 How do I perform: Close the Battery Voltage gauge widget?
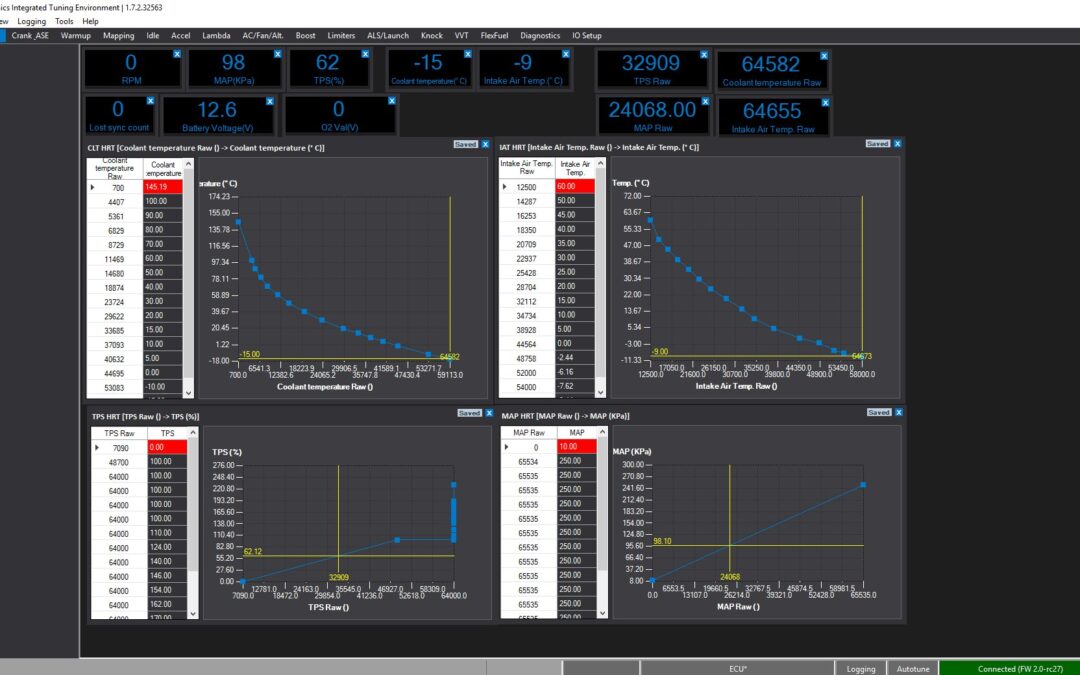pyautogui.click(x=270, y=101)
